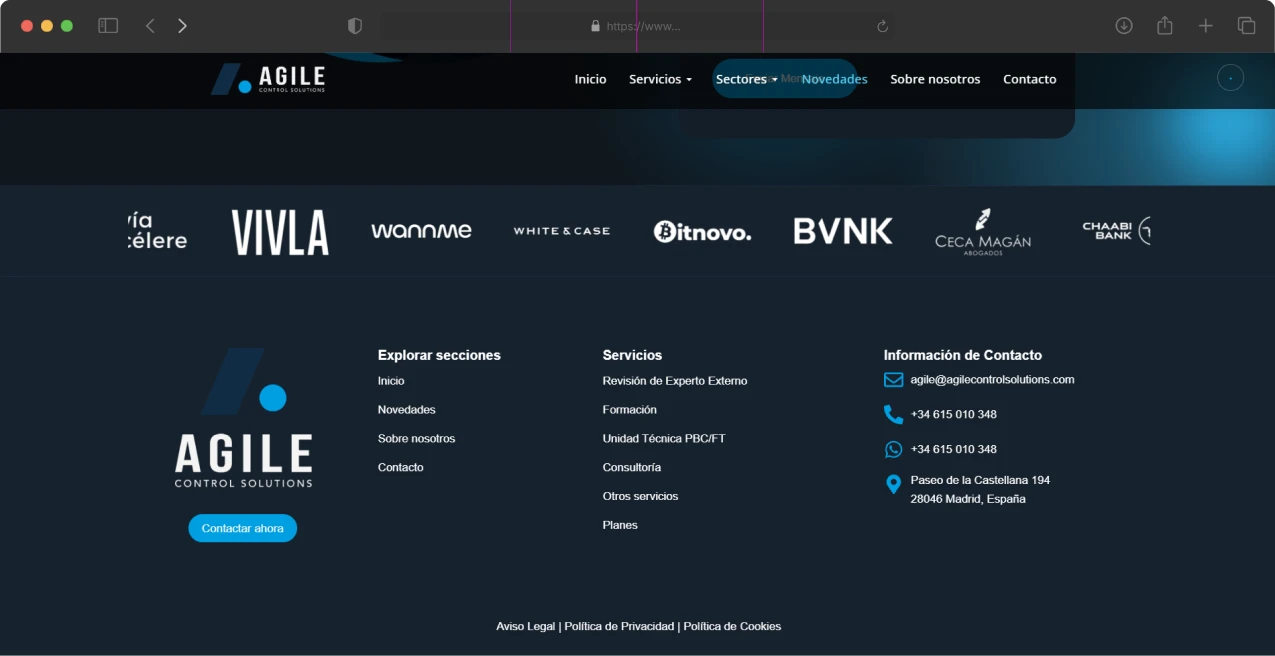
Task: Click the email envelope icon in footer
Action: (893, 380)
